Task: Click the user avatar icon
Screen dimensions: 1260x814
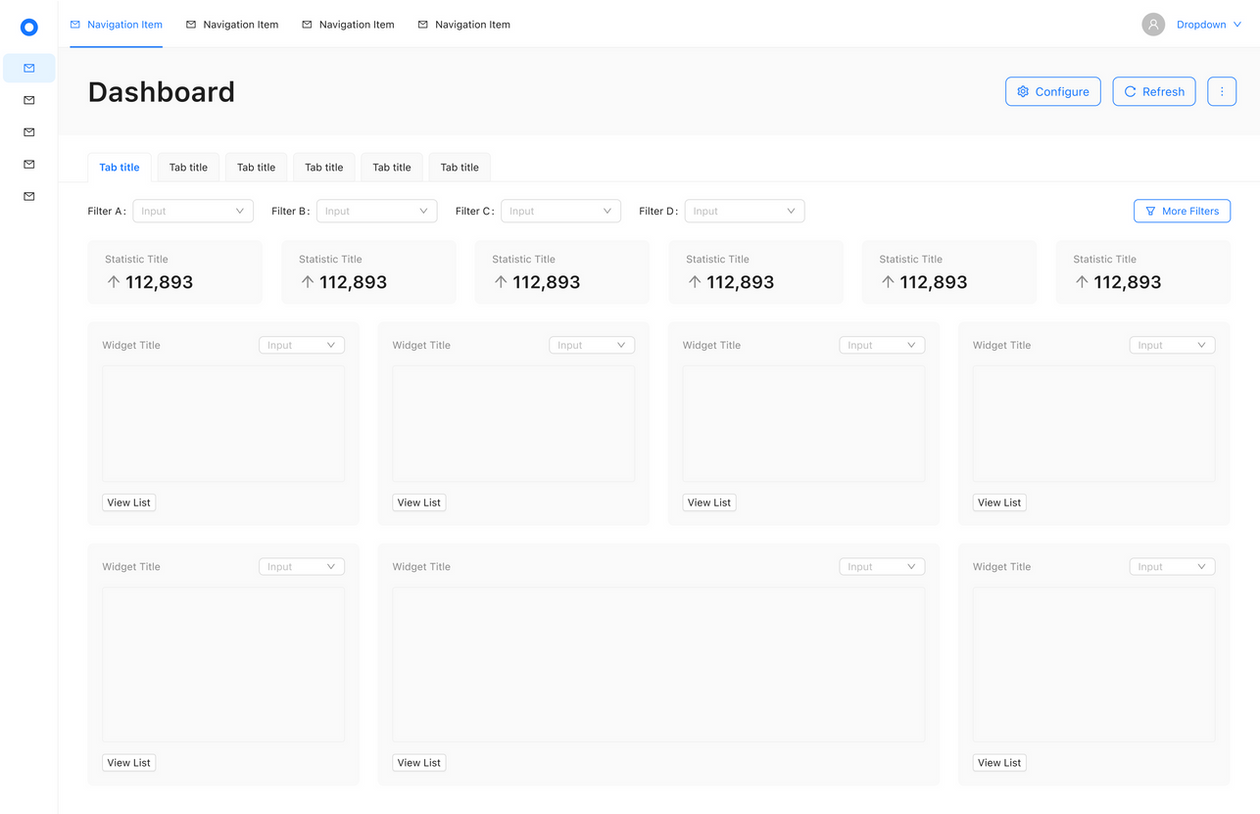Action: point(1153,25)
